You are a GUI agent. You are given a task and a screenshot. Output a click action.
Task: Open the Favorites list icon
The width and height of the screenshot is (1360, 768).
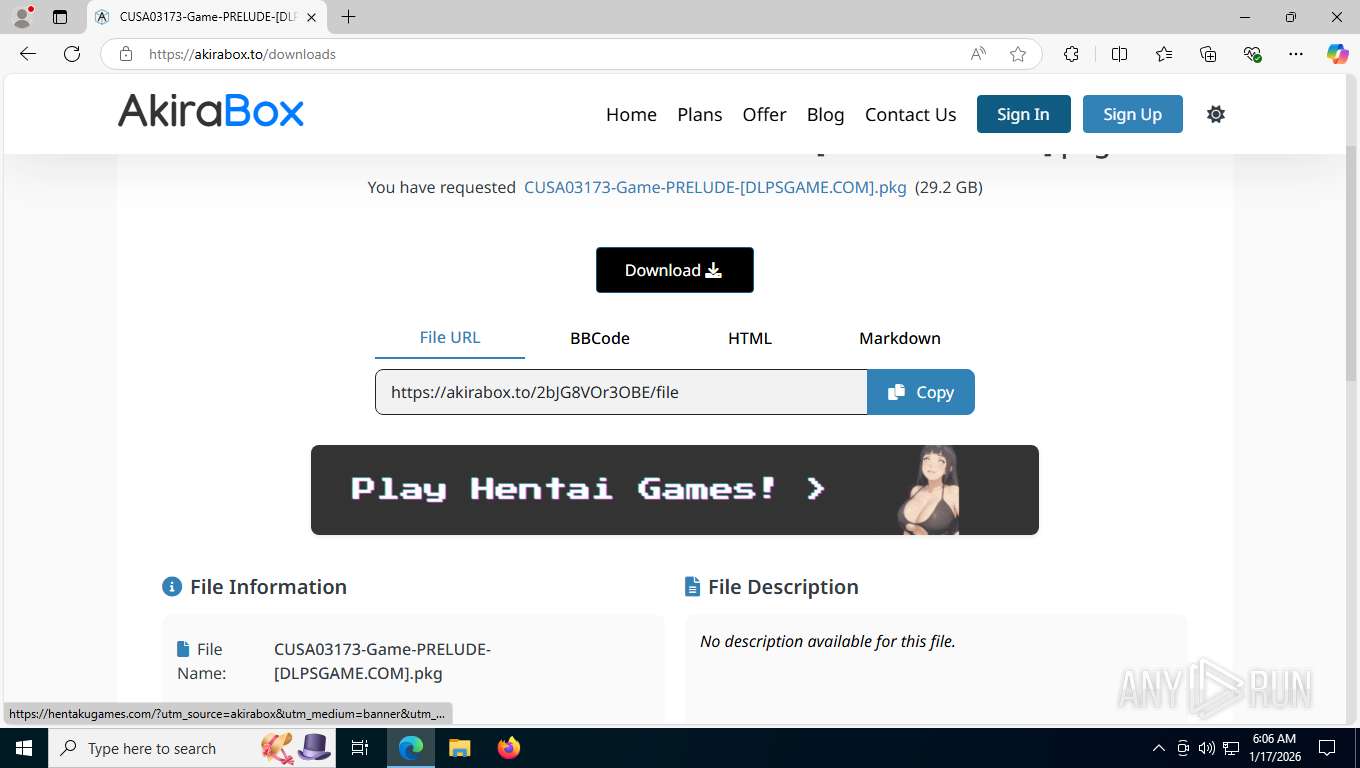click(x=1164, y=54)
